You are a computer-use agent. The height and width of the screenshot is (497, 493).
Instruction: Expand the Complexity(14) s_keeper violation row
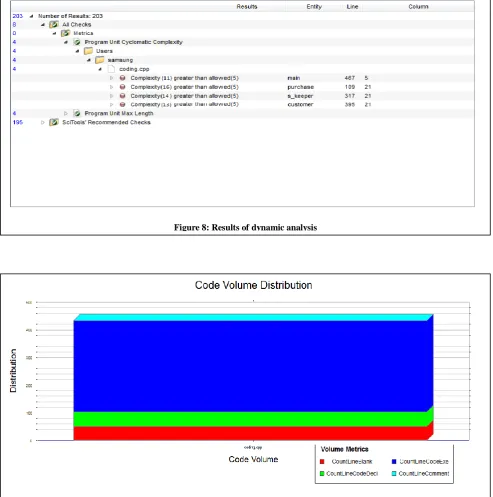[x=112, y=96]
